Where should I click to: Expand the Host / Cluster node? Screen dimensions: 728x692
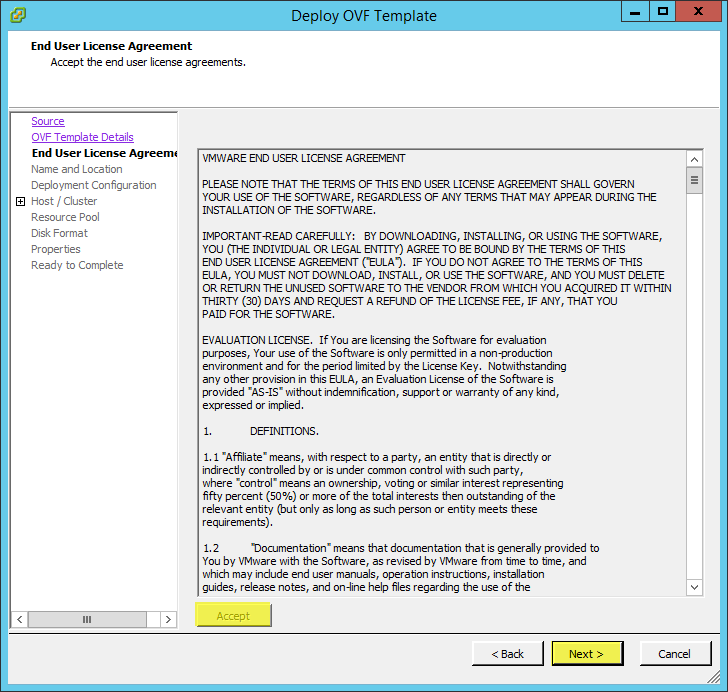[20, 201]
